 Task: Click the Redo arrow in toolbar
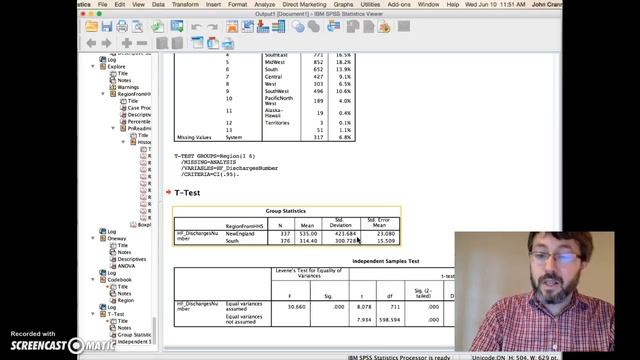pyautogui.click(x=212, y=27)
